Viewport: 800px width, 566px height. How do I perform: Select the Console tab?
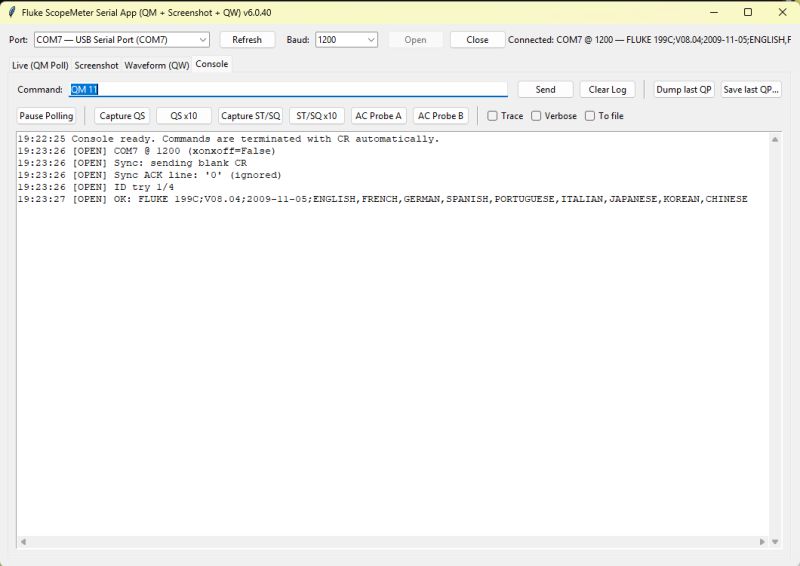(x=212, y=64)
